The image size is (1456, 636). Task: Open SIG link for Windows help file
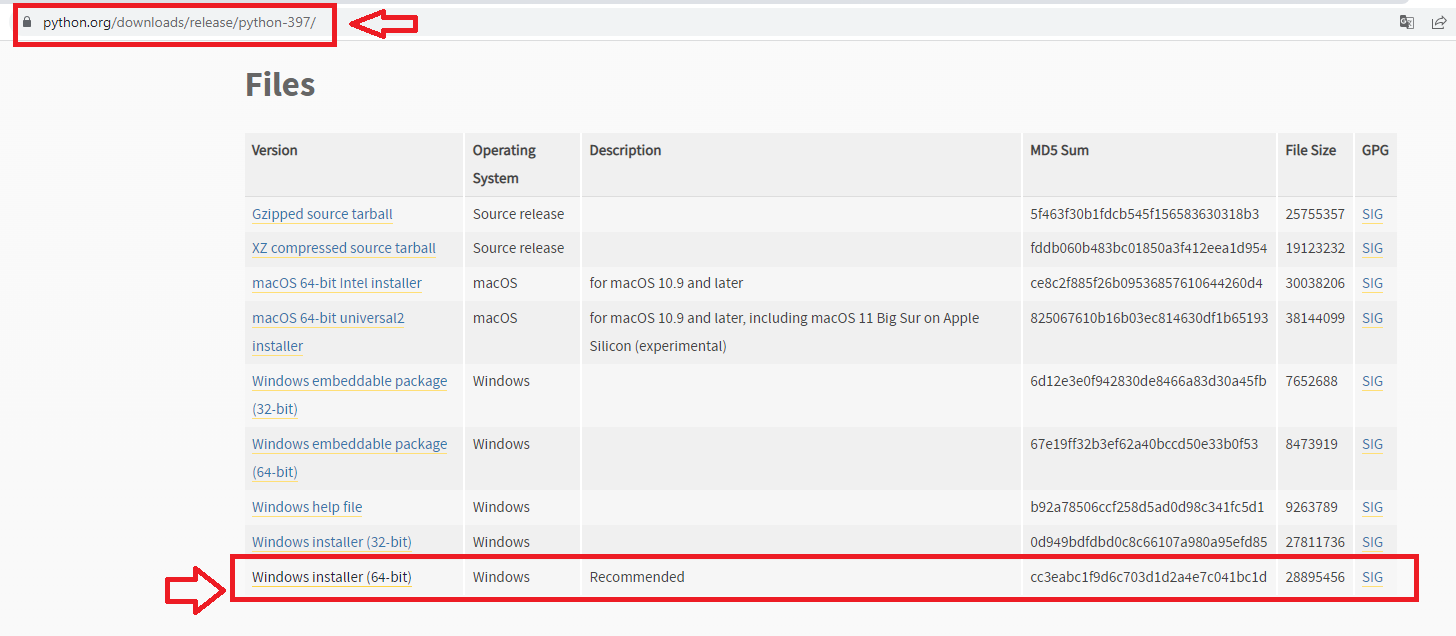click(1372, 507)
